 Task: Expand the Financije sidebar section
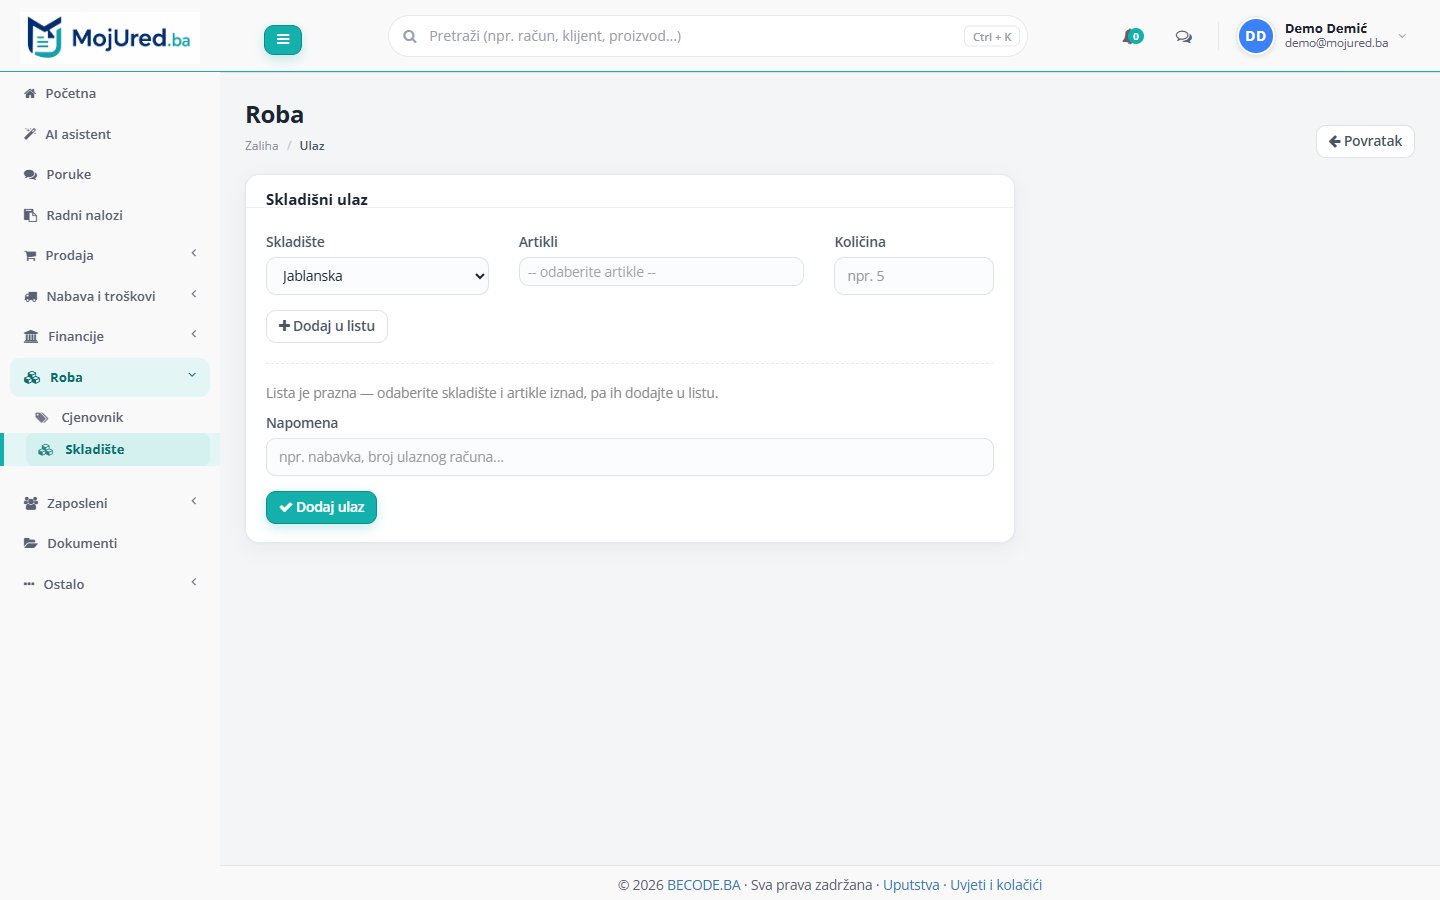click(x=110, y=336)
